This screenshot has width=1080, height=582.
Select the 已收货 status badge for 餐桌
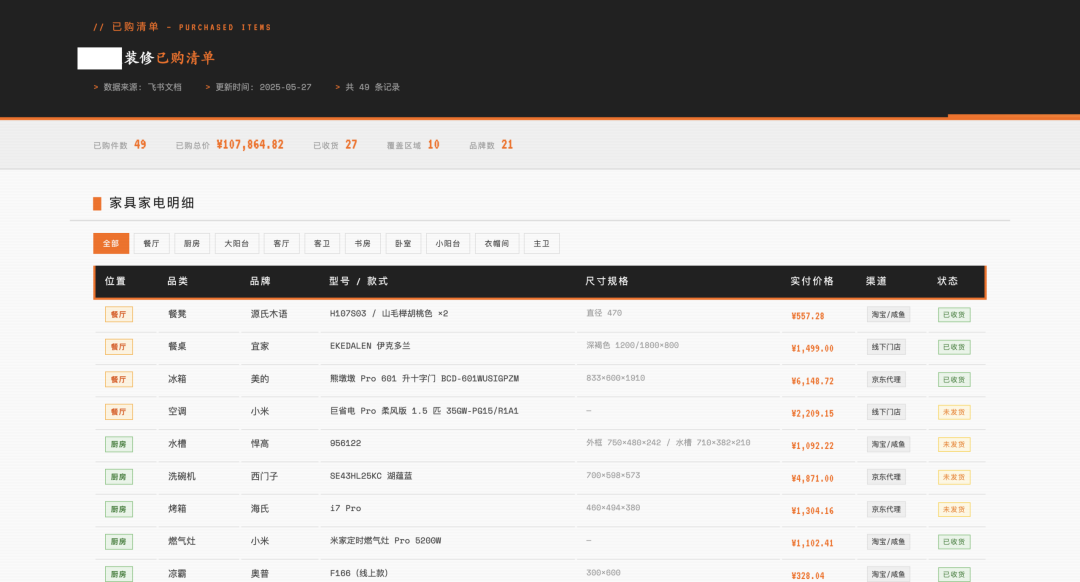(x=954, y=347)
